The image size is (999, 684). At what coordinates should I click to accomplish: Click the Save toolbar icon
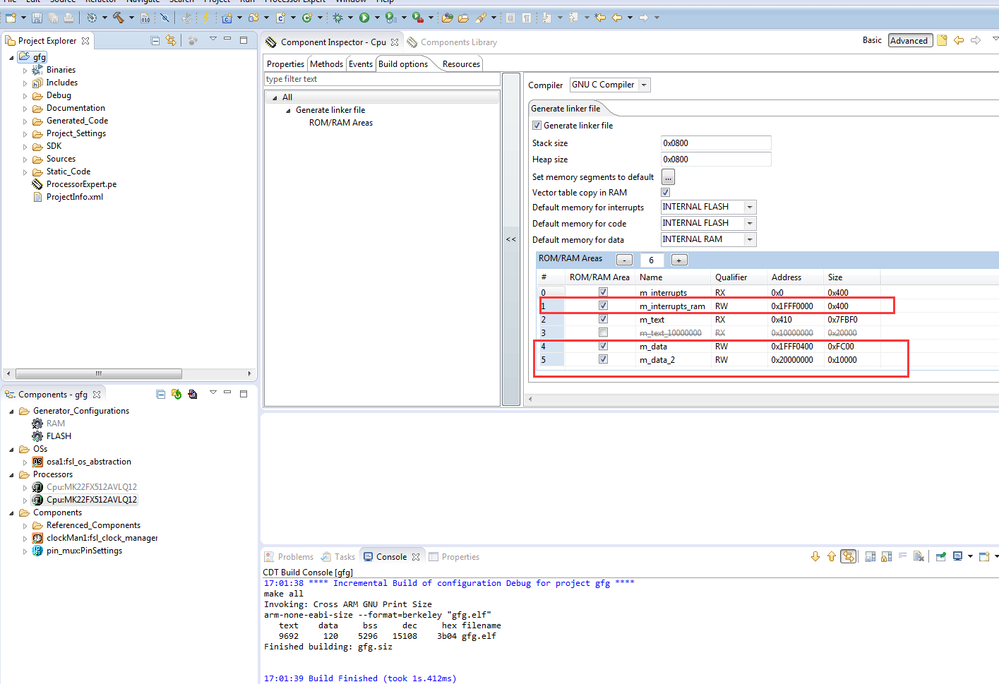coord(37,18)
